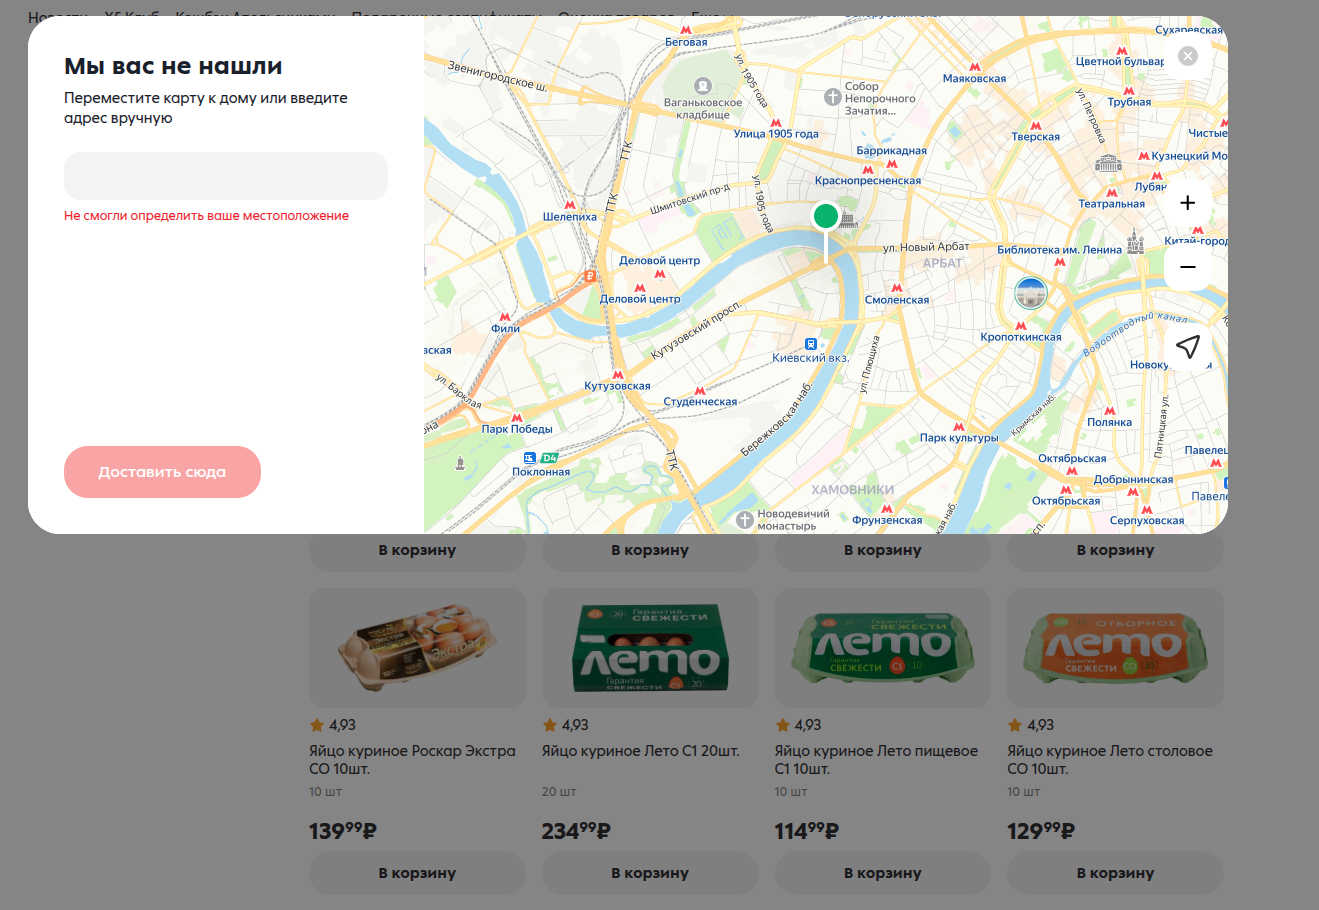
Task: Click the Ваганьковское кладбище map icon
Action: pyautogui.click(x=703, y=86)
